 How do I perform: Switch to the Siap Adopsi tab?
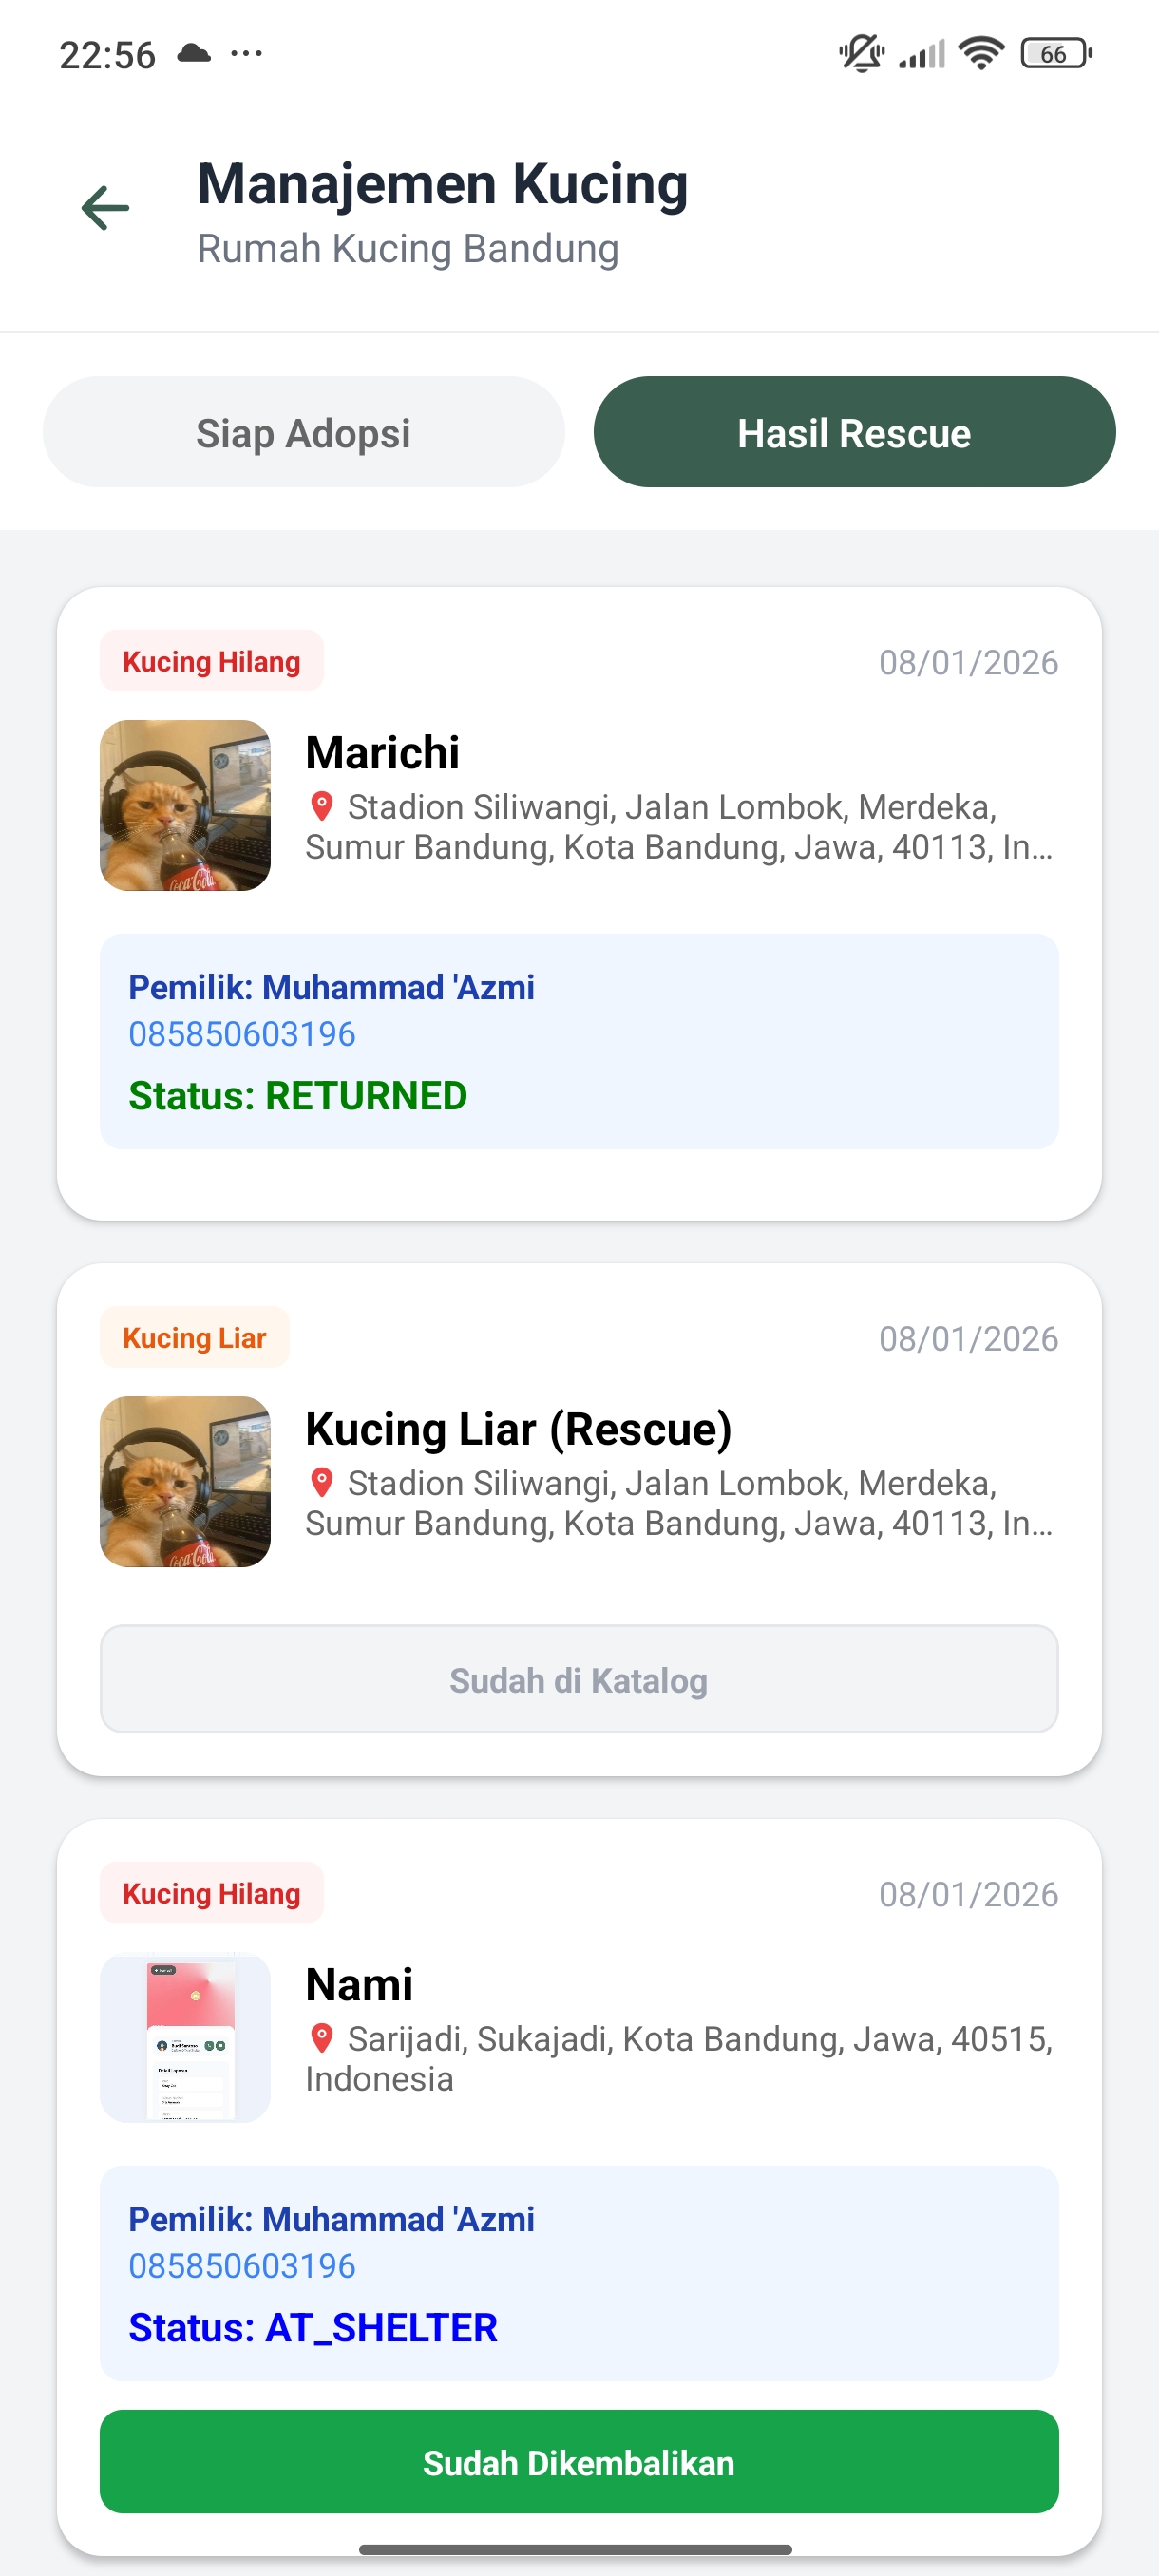[x=303, y=432]
